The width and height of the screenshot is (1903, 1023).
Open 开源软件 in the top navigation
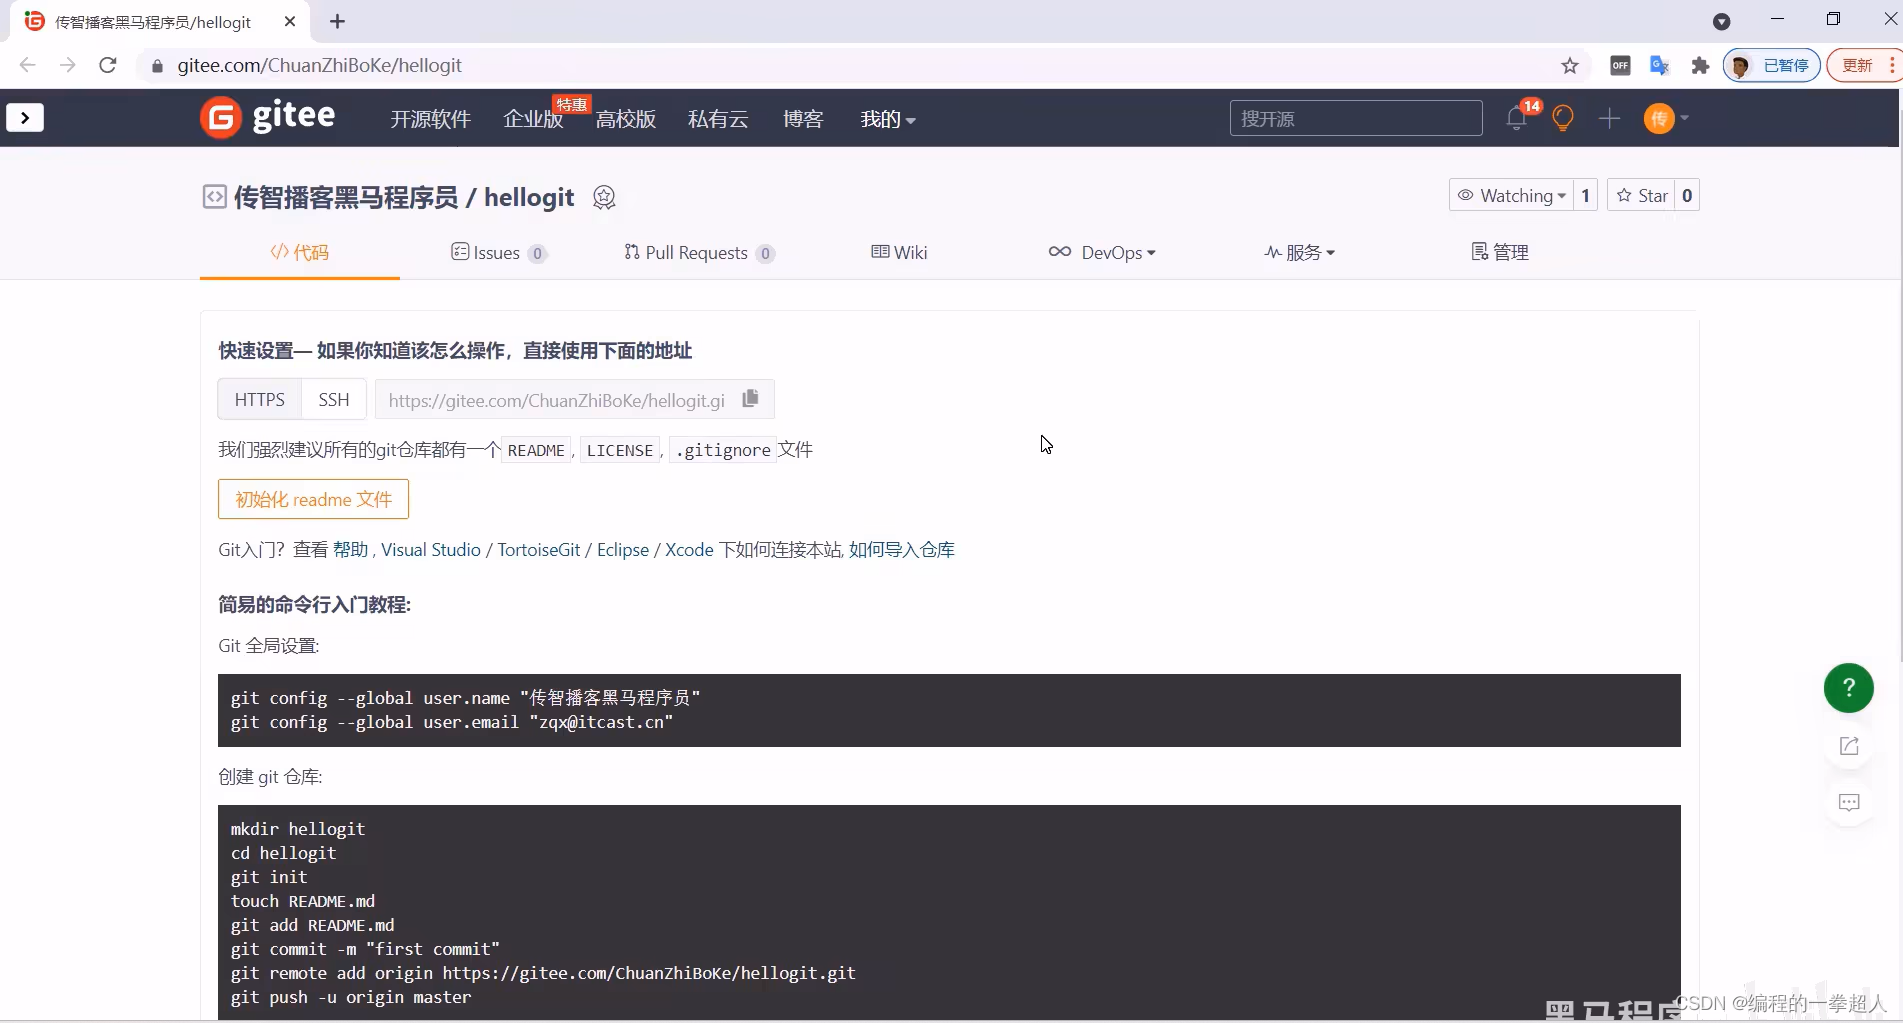430,119
